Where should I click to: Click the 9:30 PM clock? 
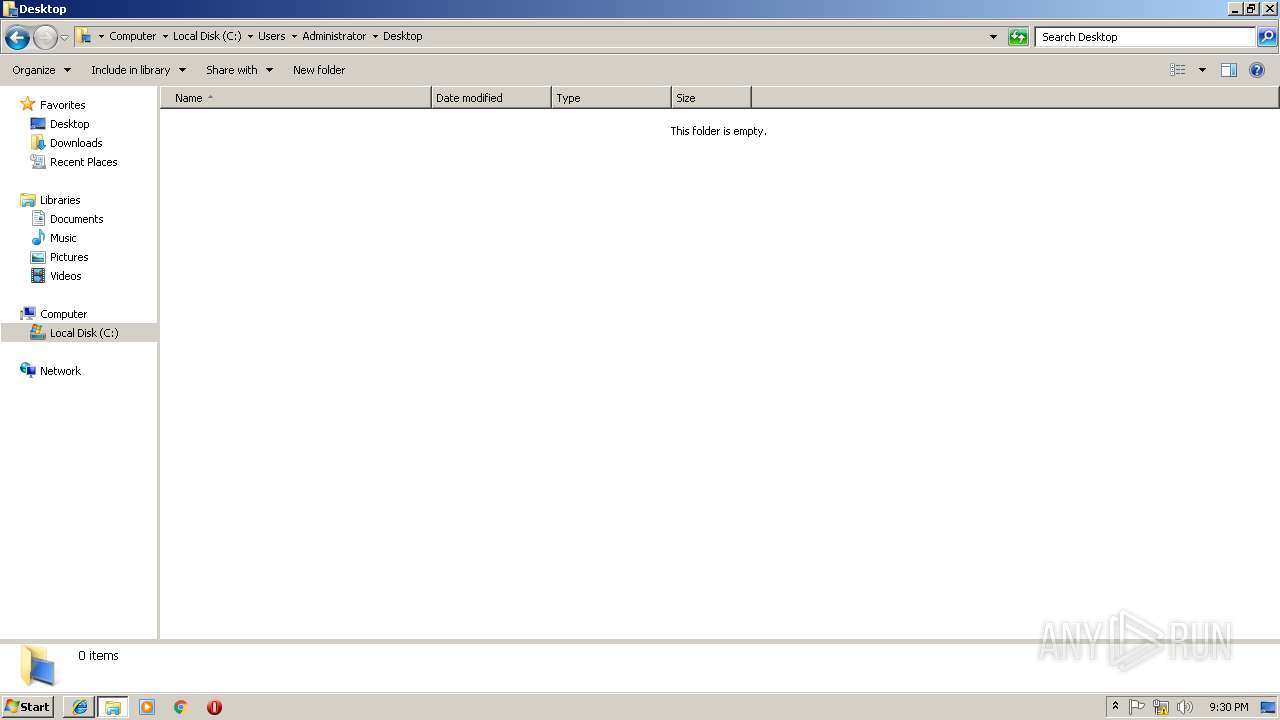coord(1228,707)
